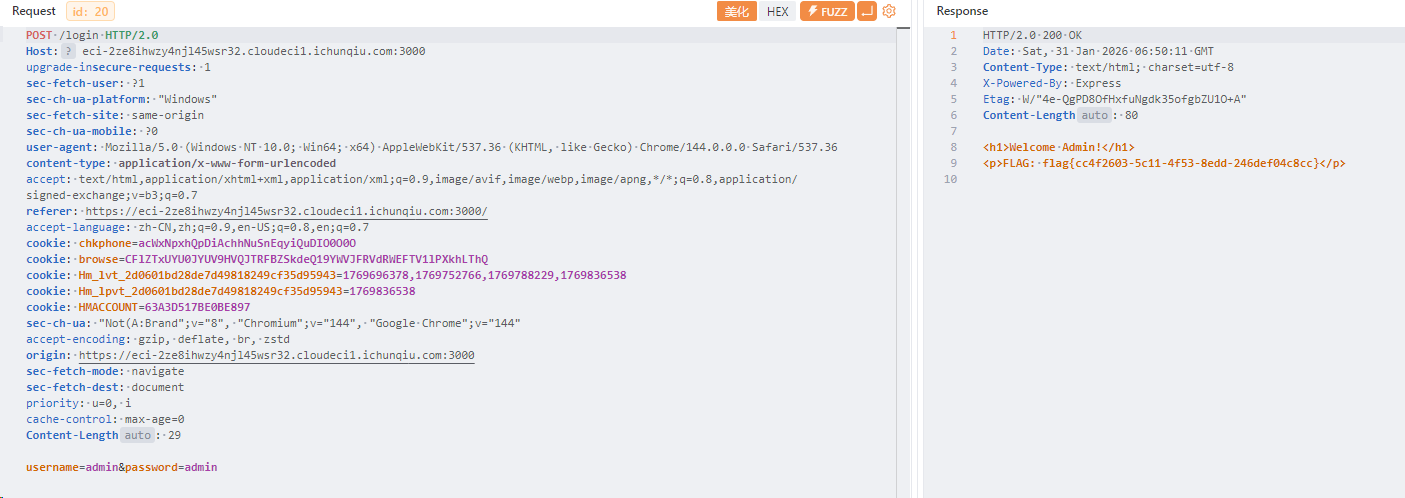Click the question mark badge beside Host
Image resolution: width=1405 pixels, height=498 pixels.
(x=69, y=51)
